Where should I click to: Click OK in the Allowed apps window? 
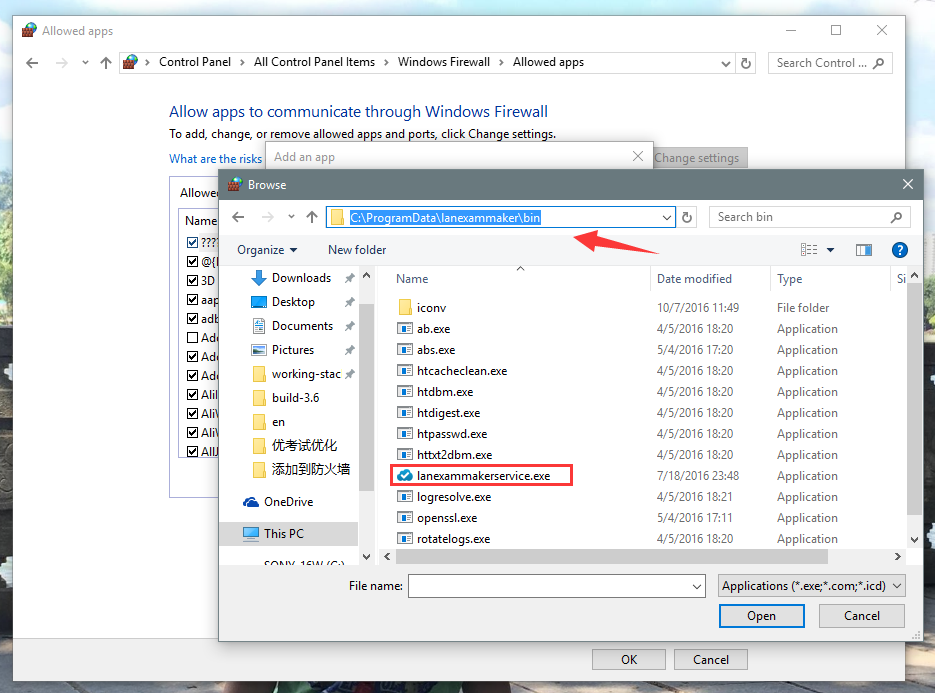(629, 660)
